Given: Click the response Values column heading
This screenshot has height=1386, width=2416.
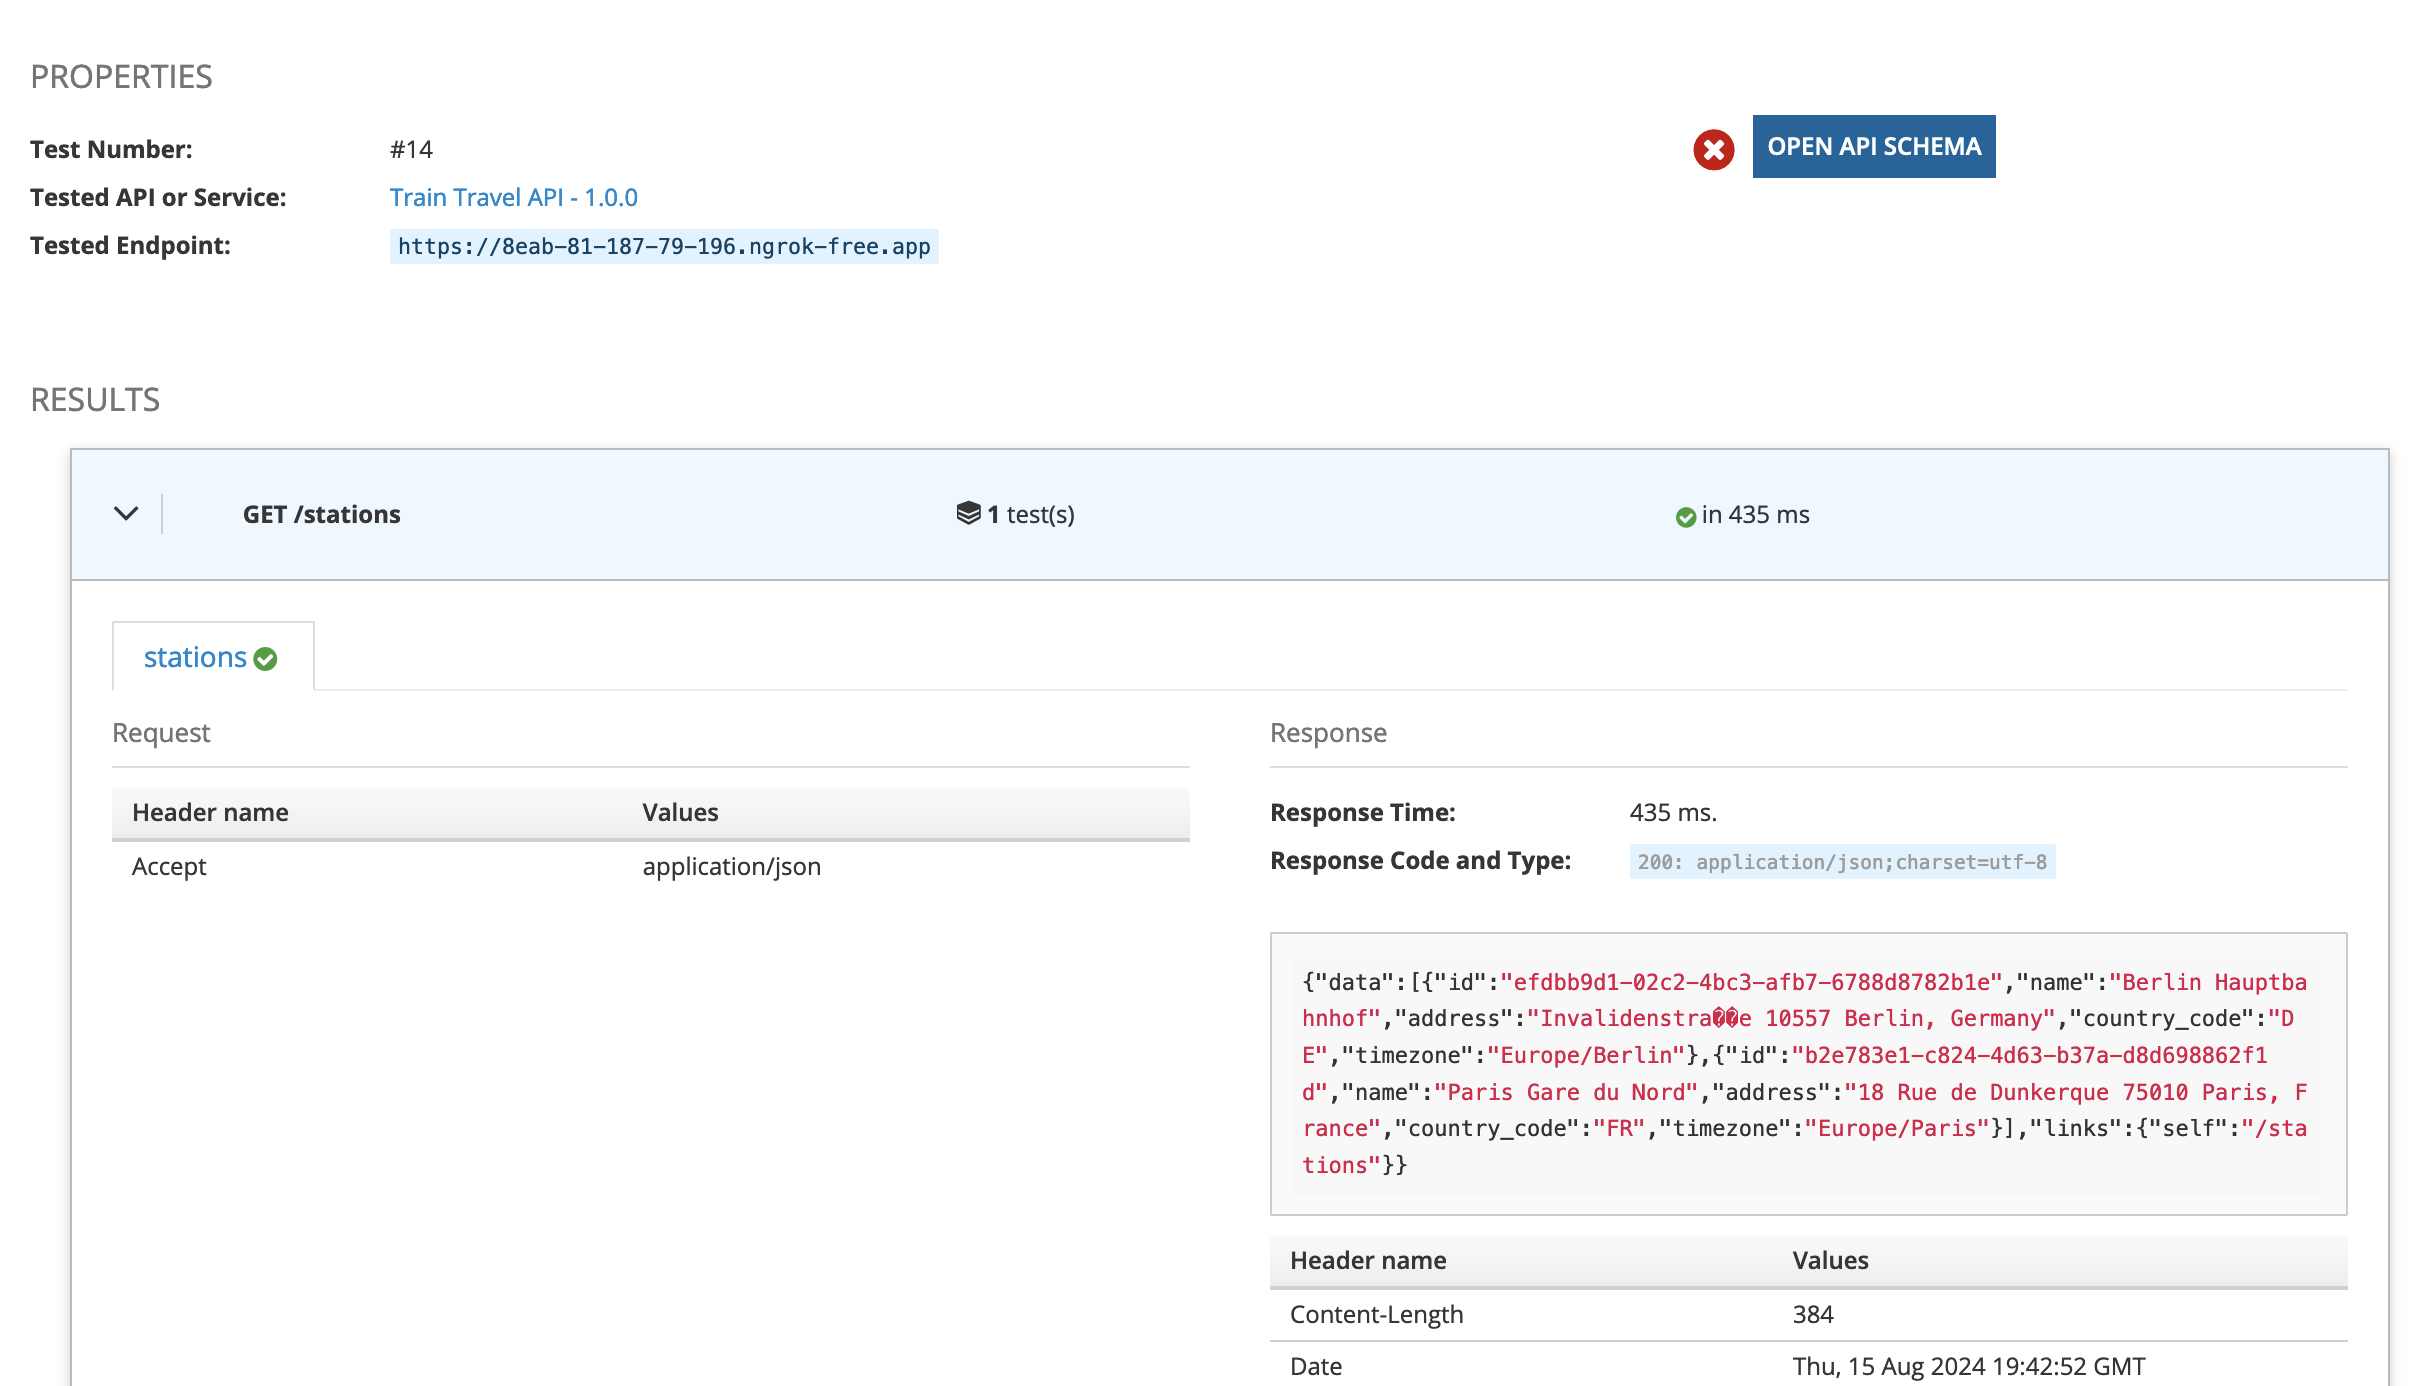Looking at the screenshot, I should (x=1830, y=1260).
